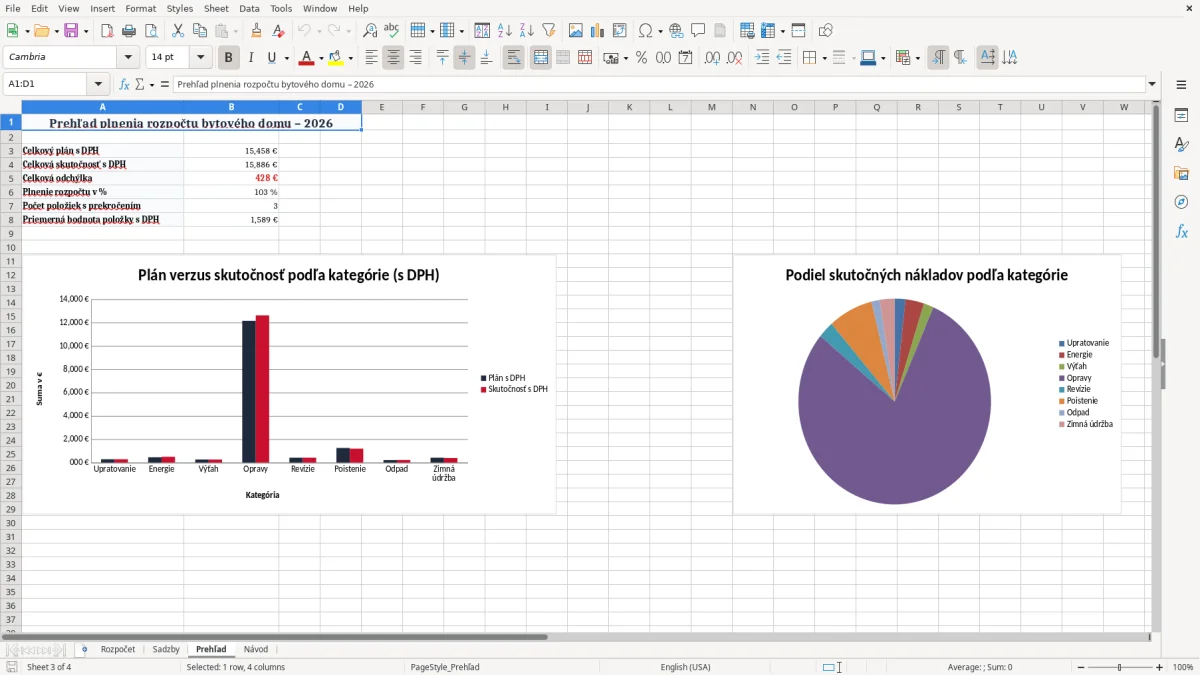1200x675 pixels.
Task: Switch to the Rozpočet sheet tab
Action: pyautogui.click(x=118, y=649)
